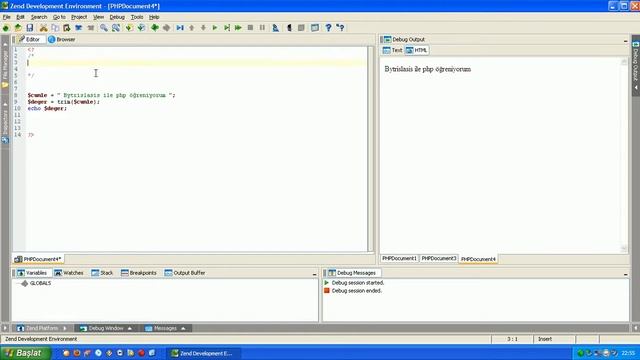Open the View menu

(98, 17)
